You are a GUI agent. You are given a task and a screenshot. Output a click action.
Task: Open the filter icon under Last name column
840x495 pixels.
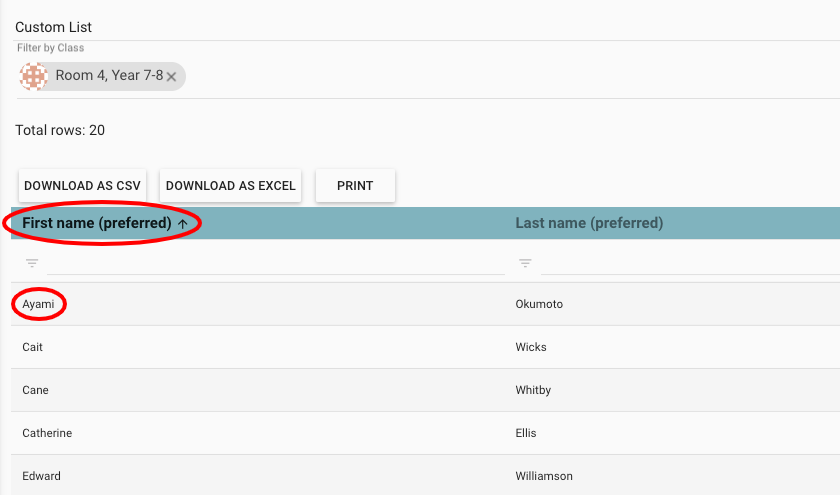(x=525, y=264)
